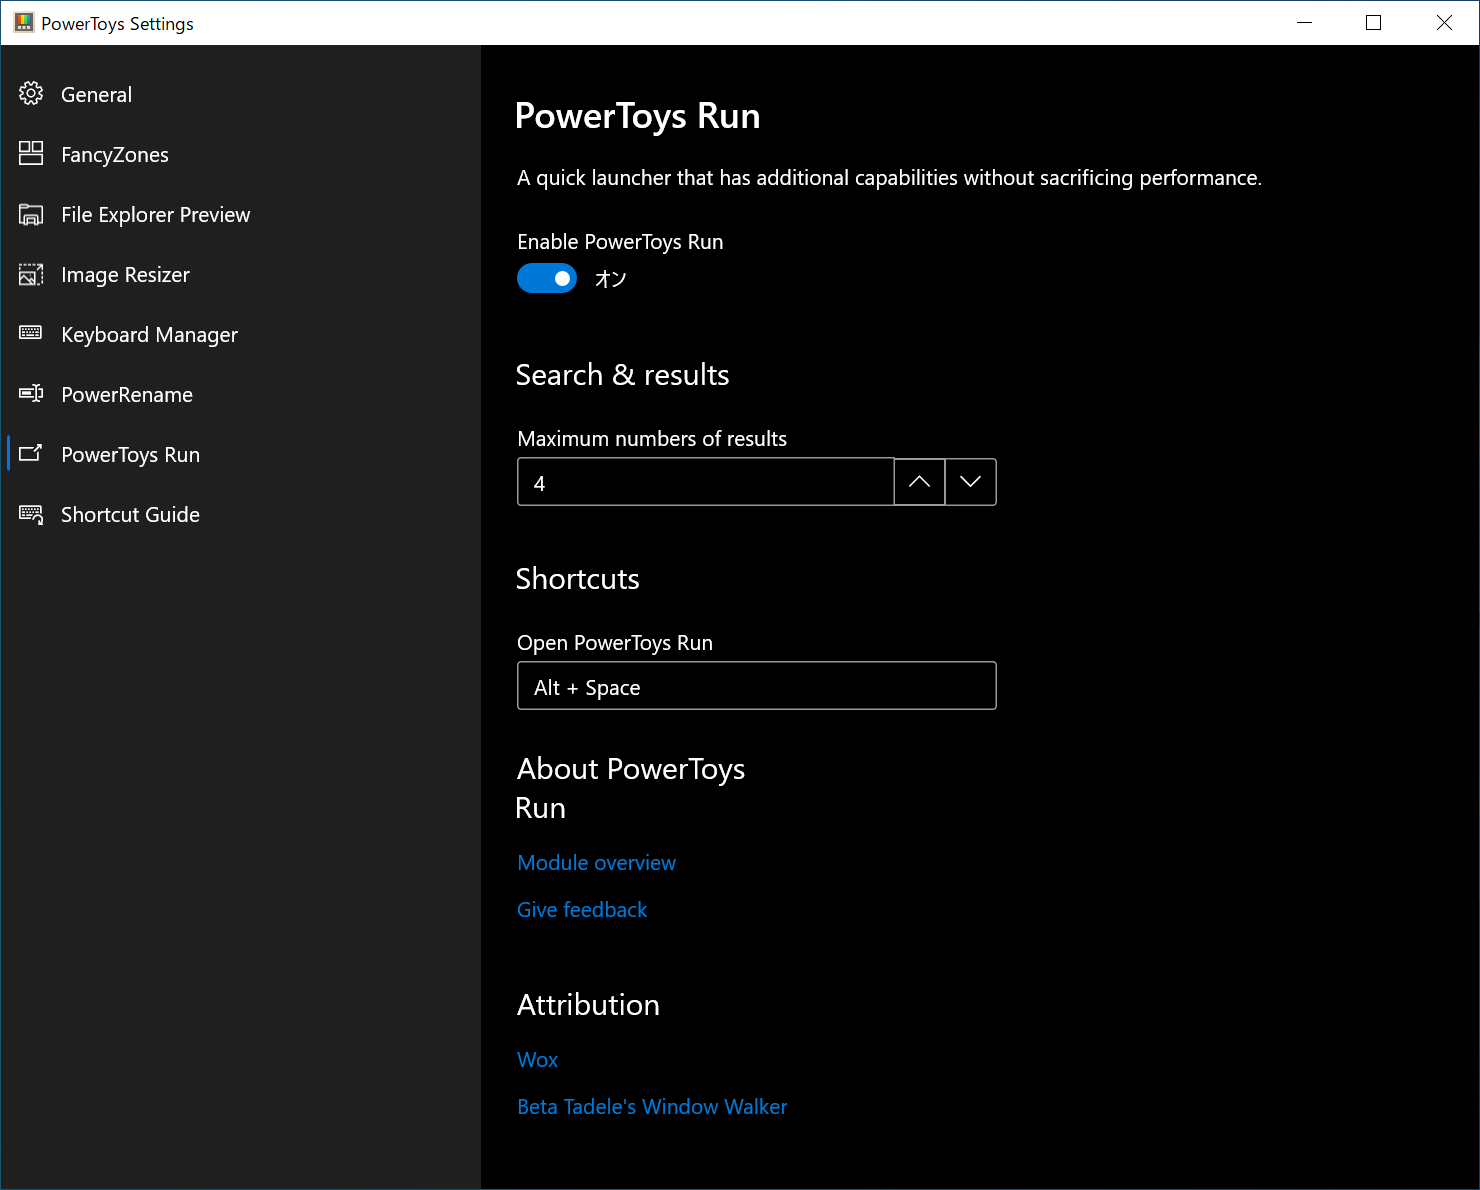Increase maximum number of results
The width and height of the screenshot is (1480, 1190).
coord(919,482)
